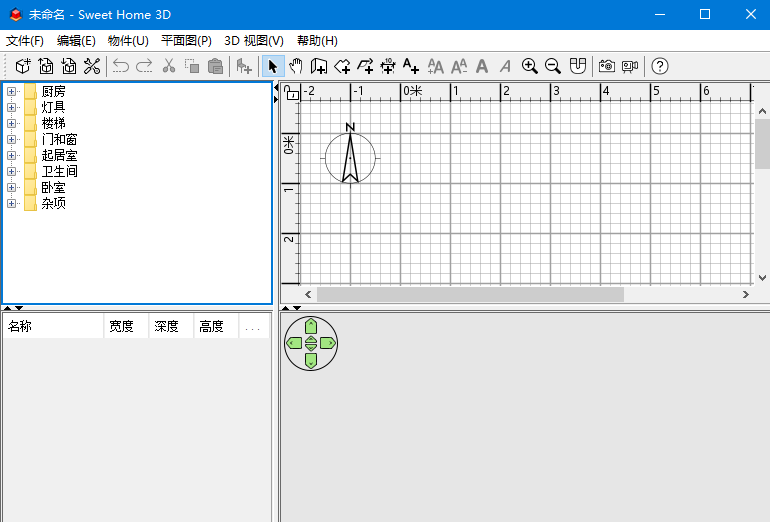Screen dimensions: 770x522
Task: Activate the Add text labels tool
Action: [x=411, y=66]
